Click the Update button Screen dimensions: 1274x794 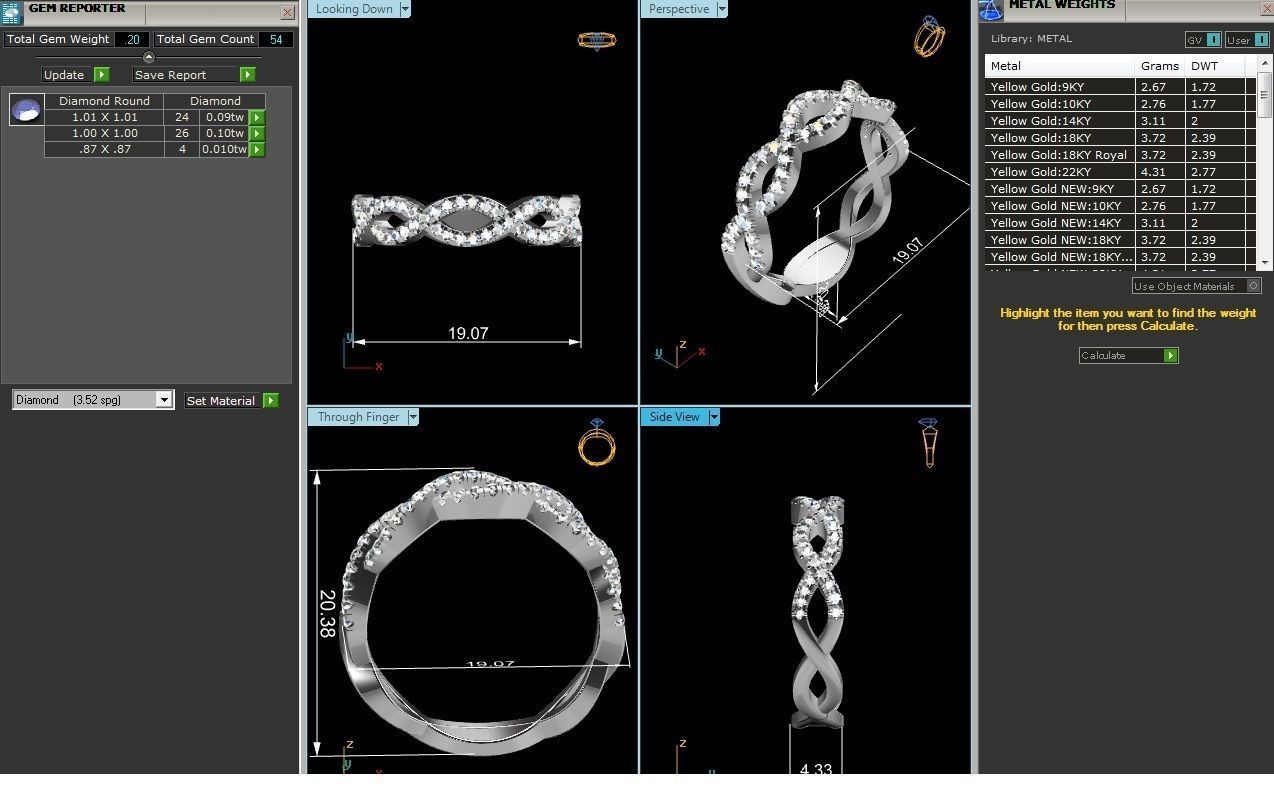[67, 75]
